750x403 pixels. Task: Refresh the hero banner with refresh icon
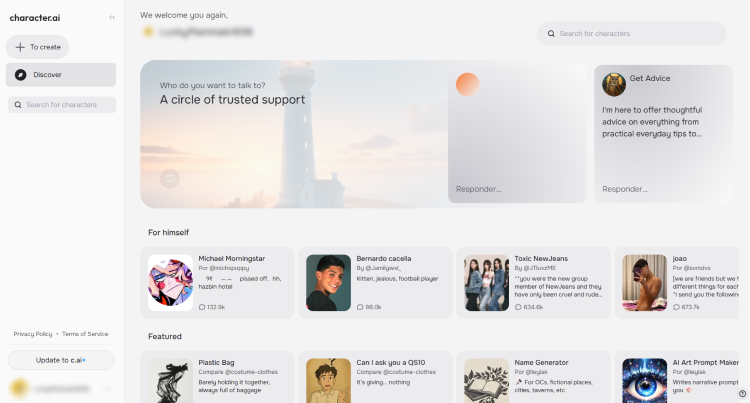tap(169, 179)
